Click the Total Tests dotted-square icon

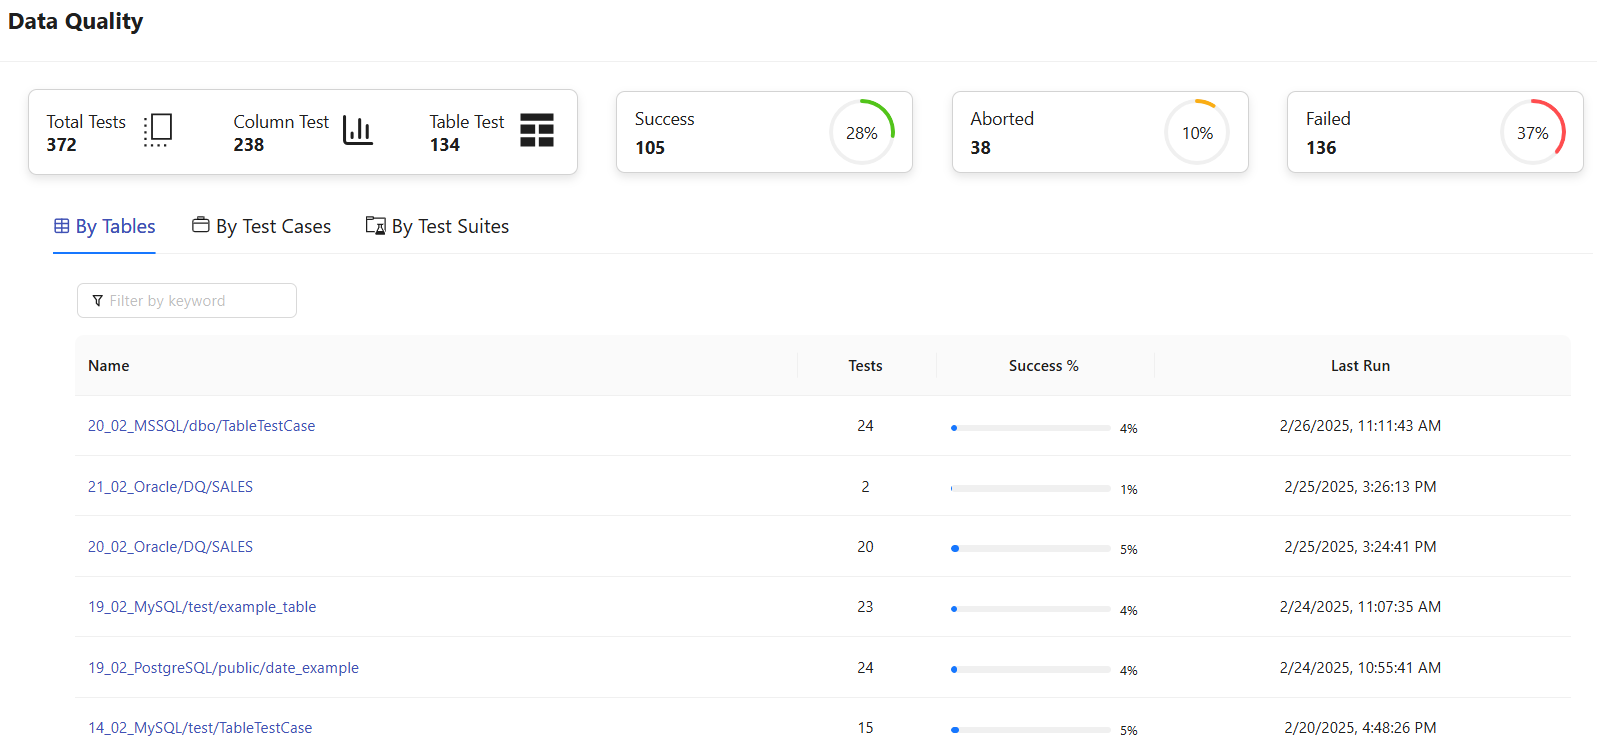click(158, 130)
